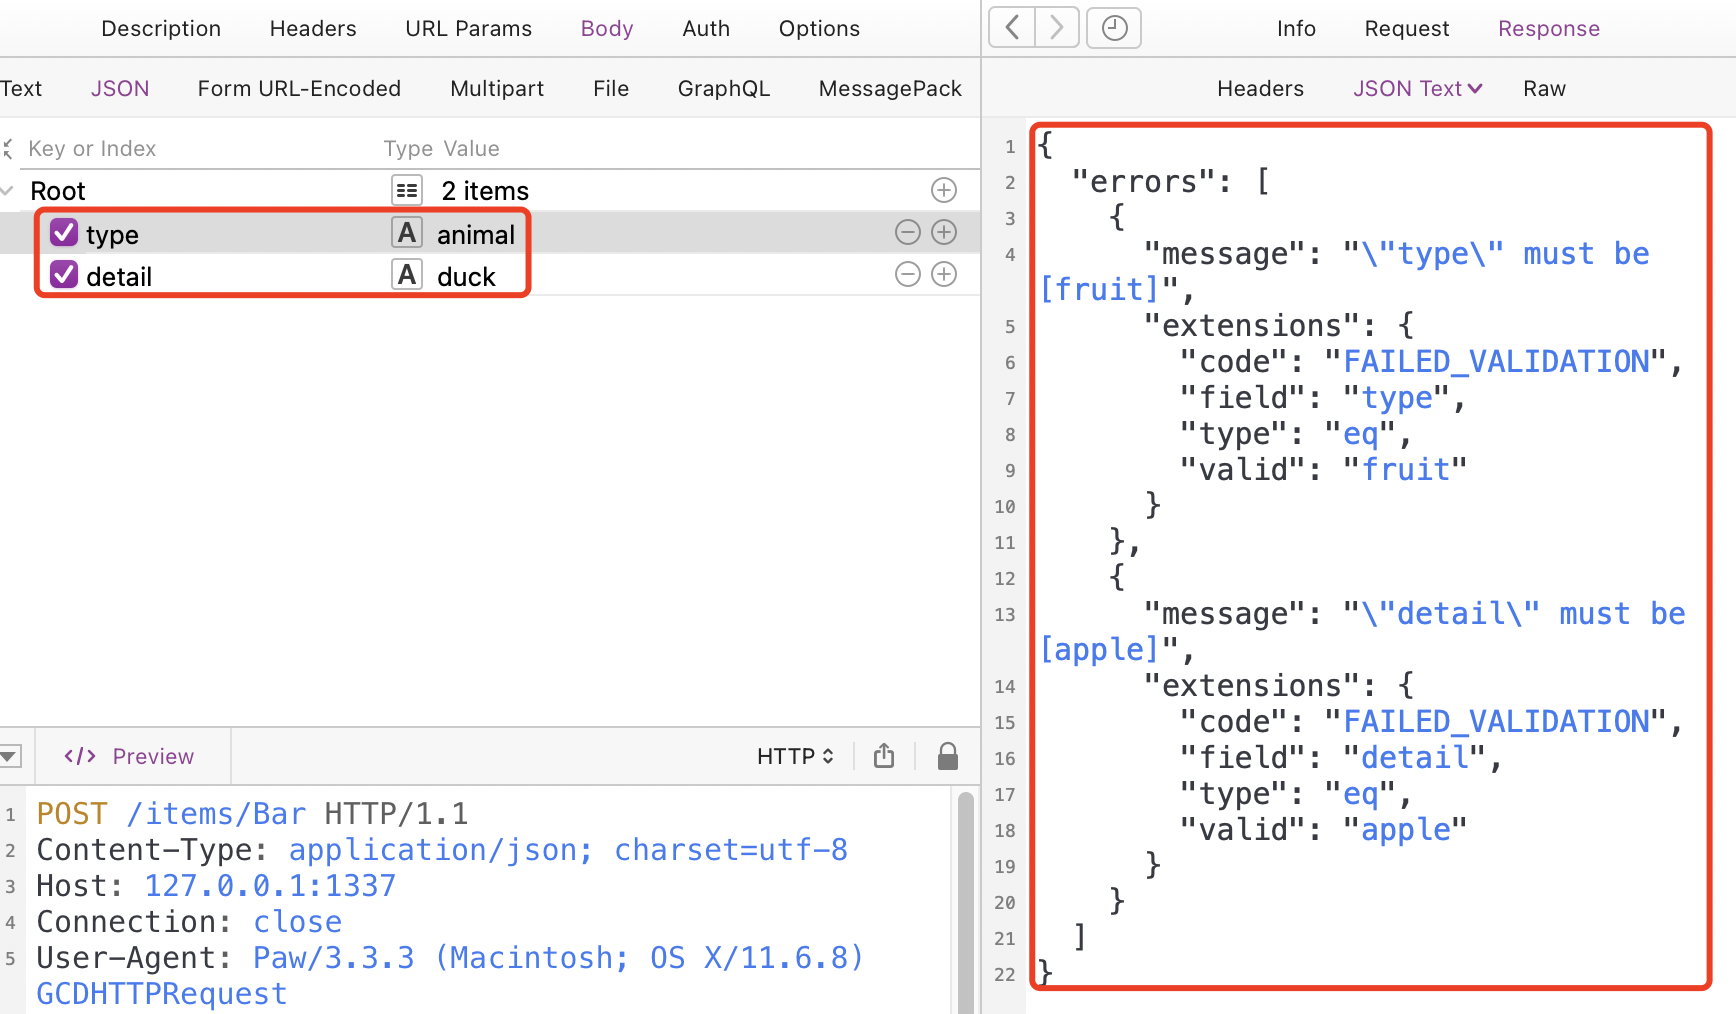Show response Headers sub-tab
Screen dimensions: 1736x1014
(1260, 88)
